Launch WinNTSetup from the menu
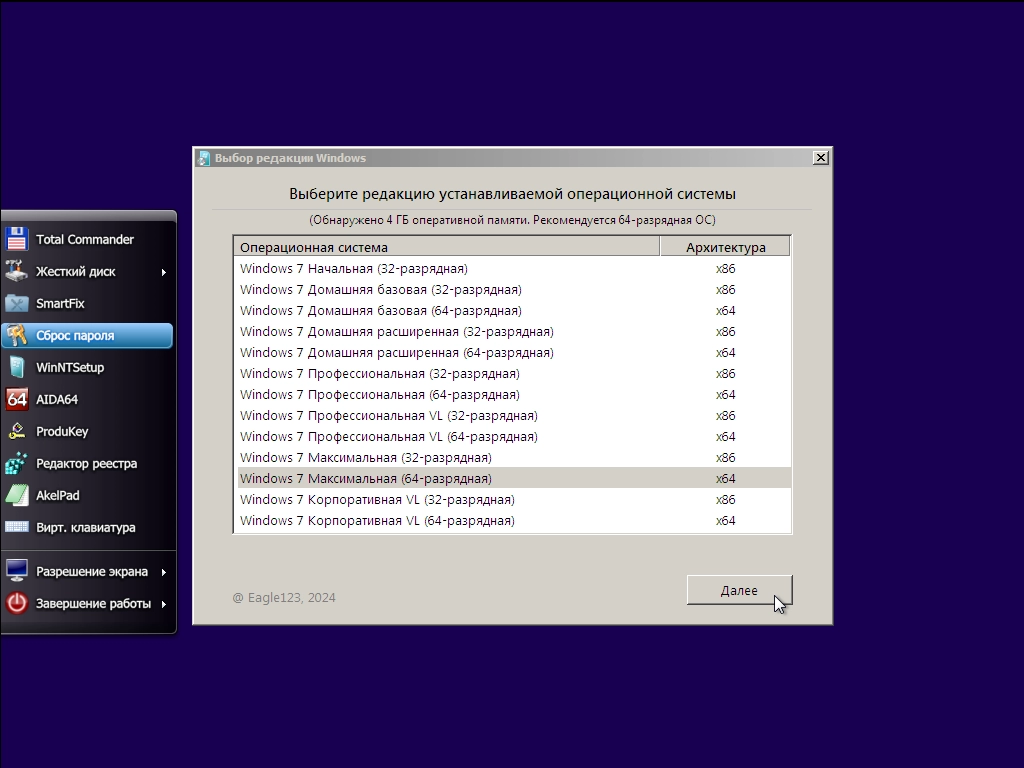Screen dimensions: 1024x768 point(88,367)
